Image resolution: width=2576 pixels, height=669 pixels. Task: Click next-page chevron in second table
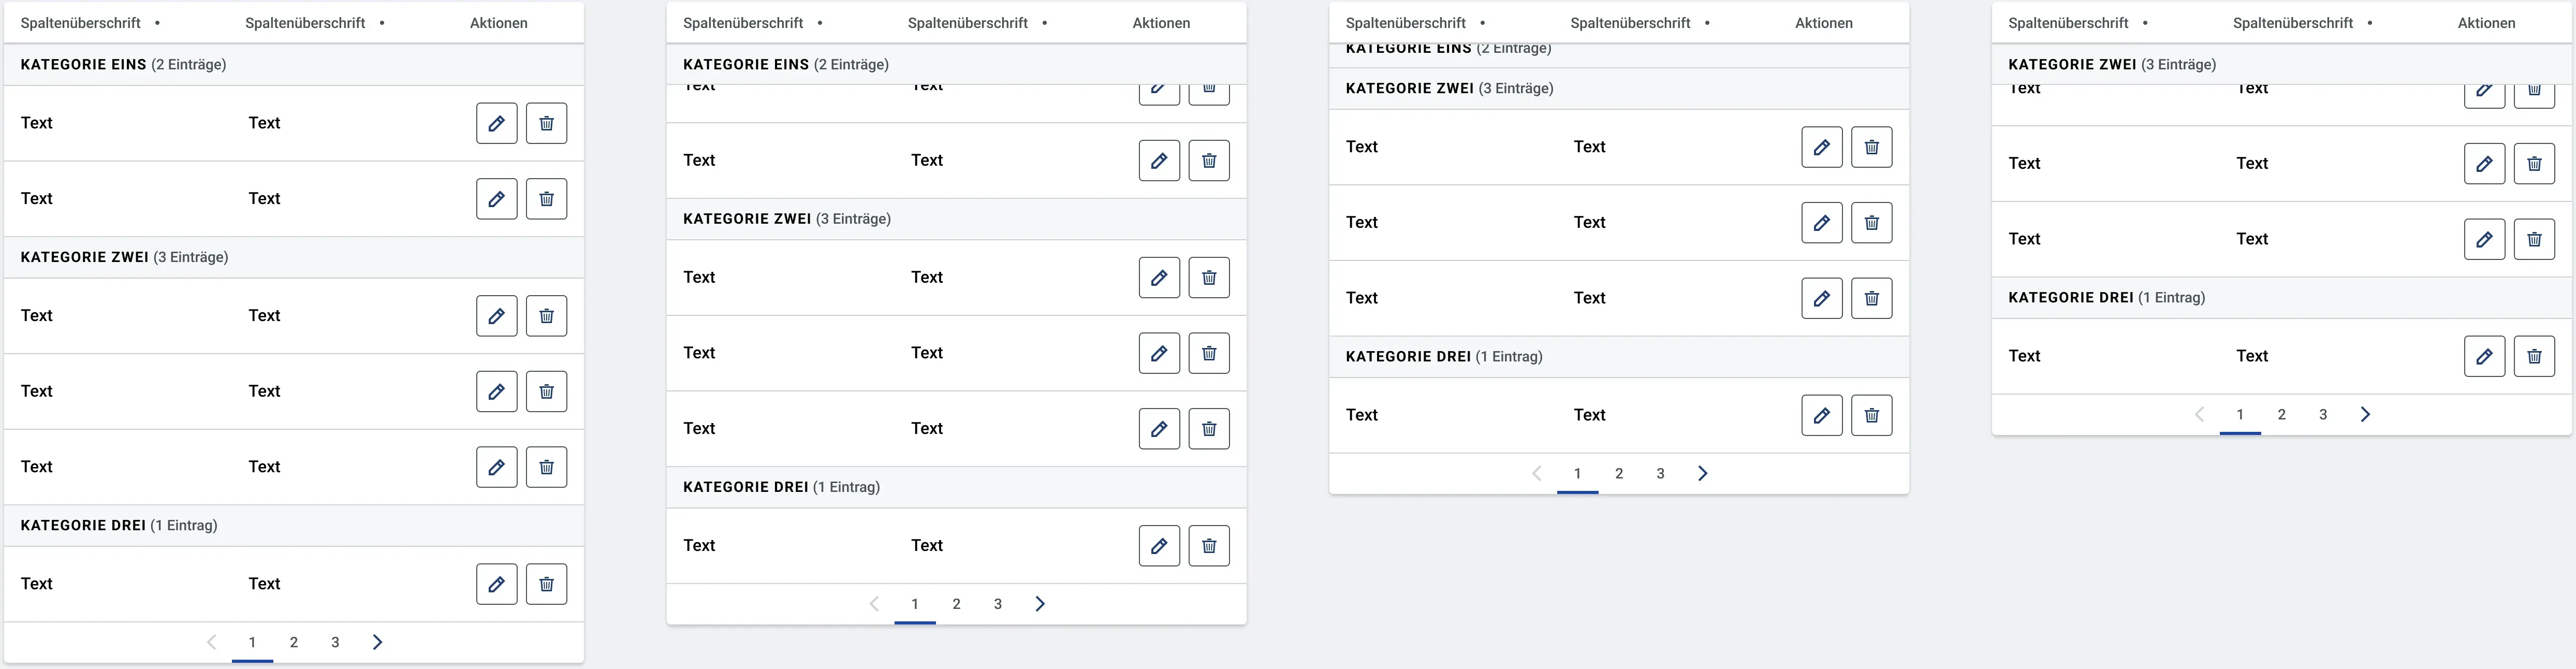tap(1040, 604)
